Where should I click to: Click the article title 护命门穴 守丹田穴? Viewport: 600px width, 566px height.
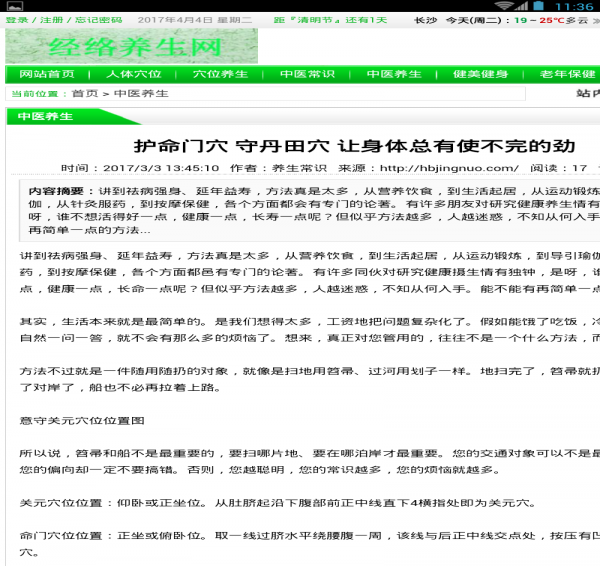tap(354, 146)
